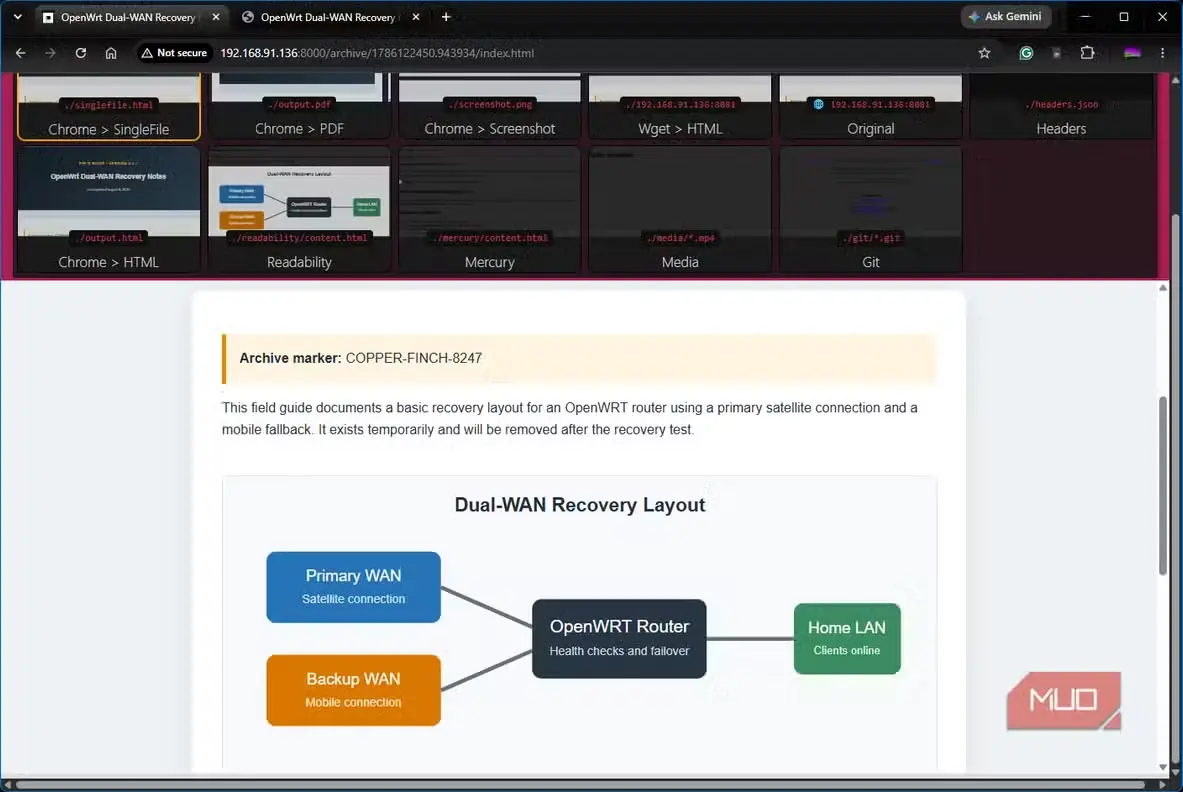
Task: Click the address bar URL
Action: pyautogui.click(x=377, y=53)
